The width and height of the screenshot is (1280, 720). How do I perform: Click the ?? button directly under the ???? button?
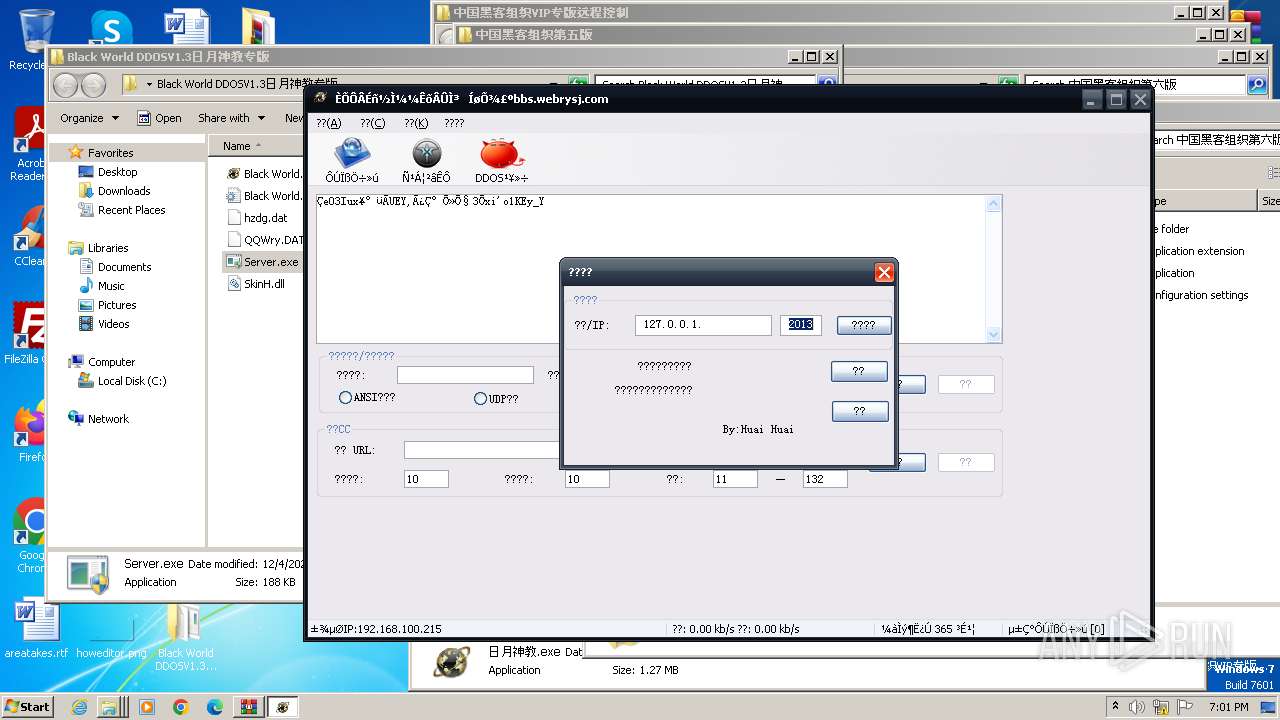tap(859, 371)
